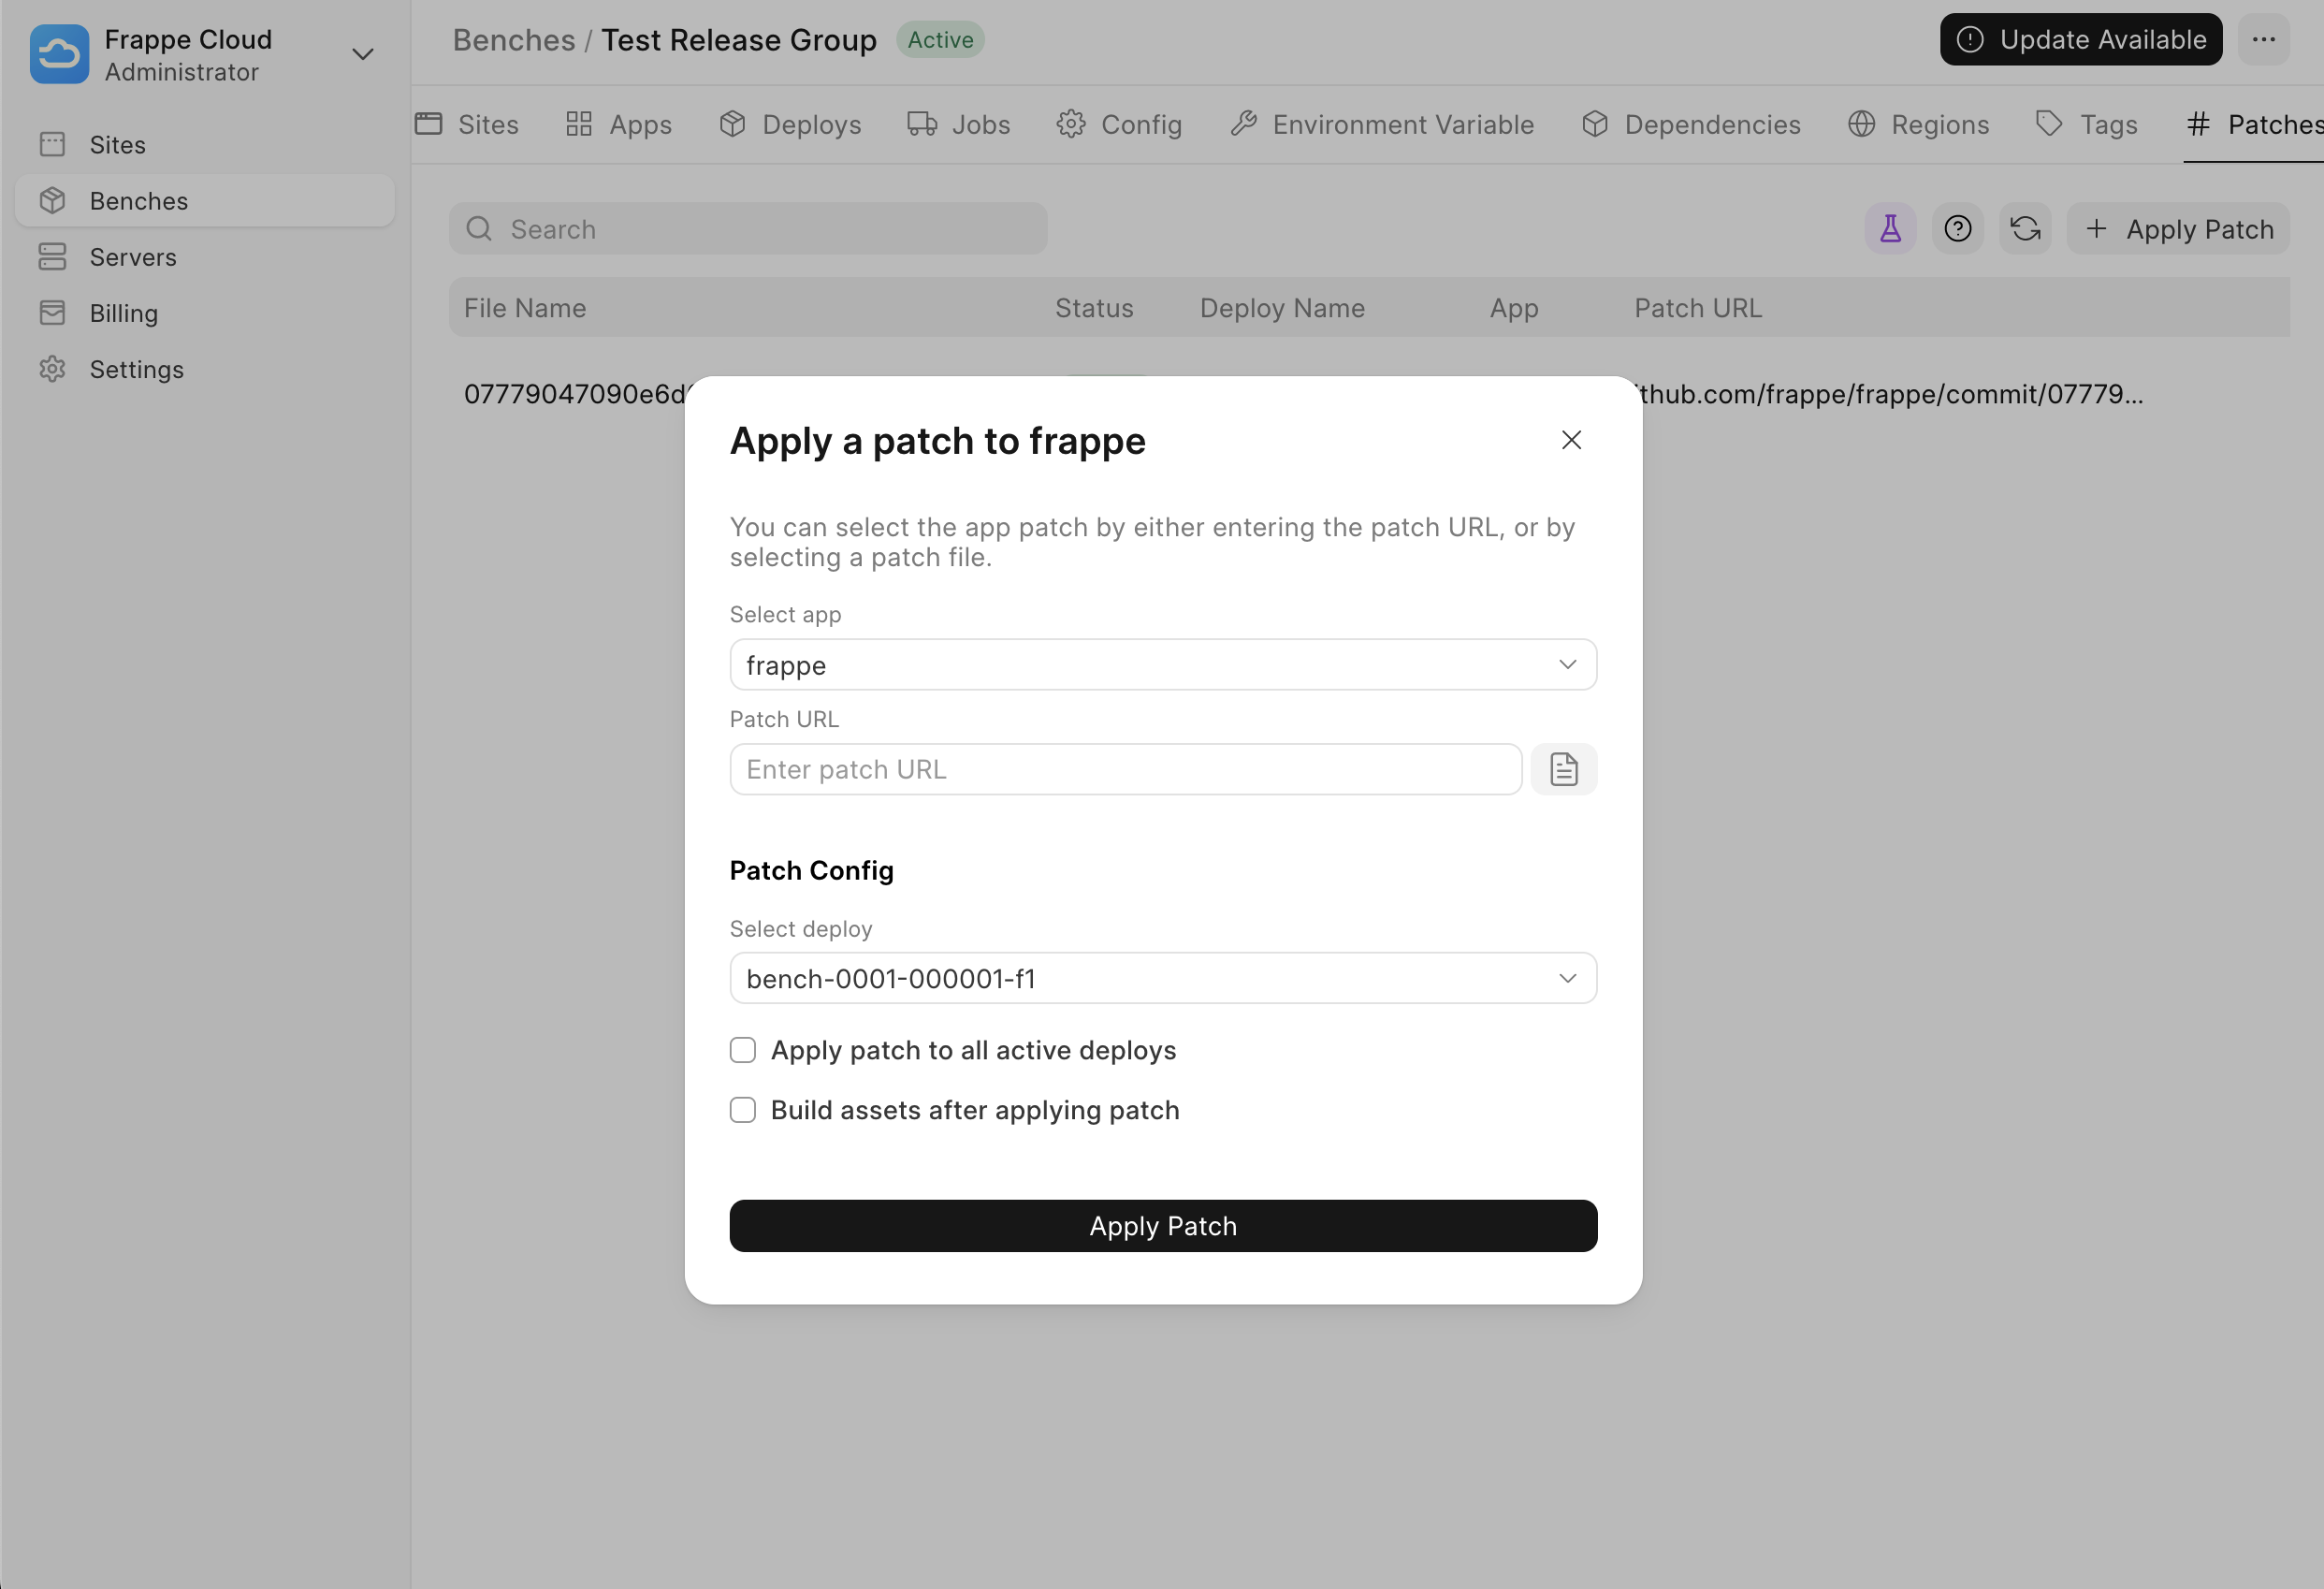Expand the Select app dropdown
This screenshot has width=2324, height=1589.
tap(1162, 665)
